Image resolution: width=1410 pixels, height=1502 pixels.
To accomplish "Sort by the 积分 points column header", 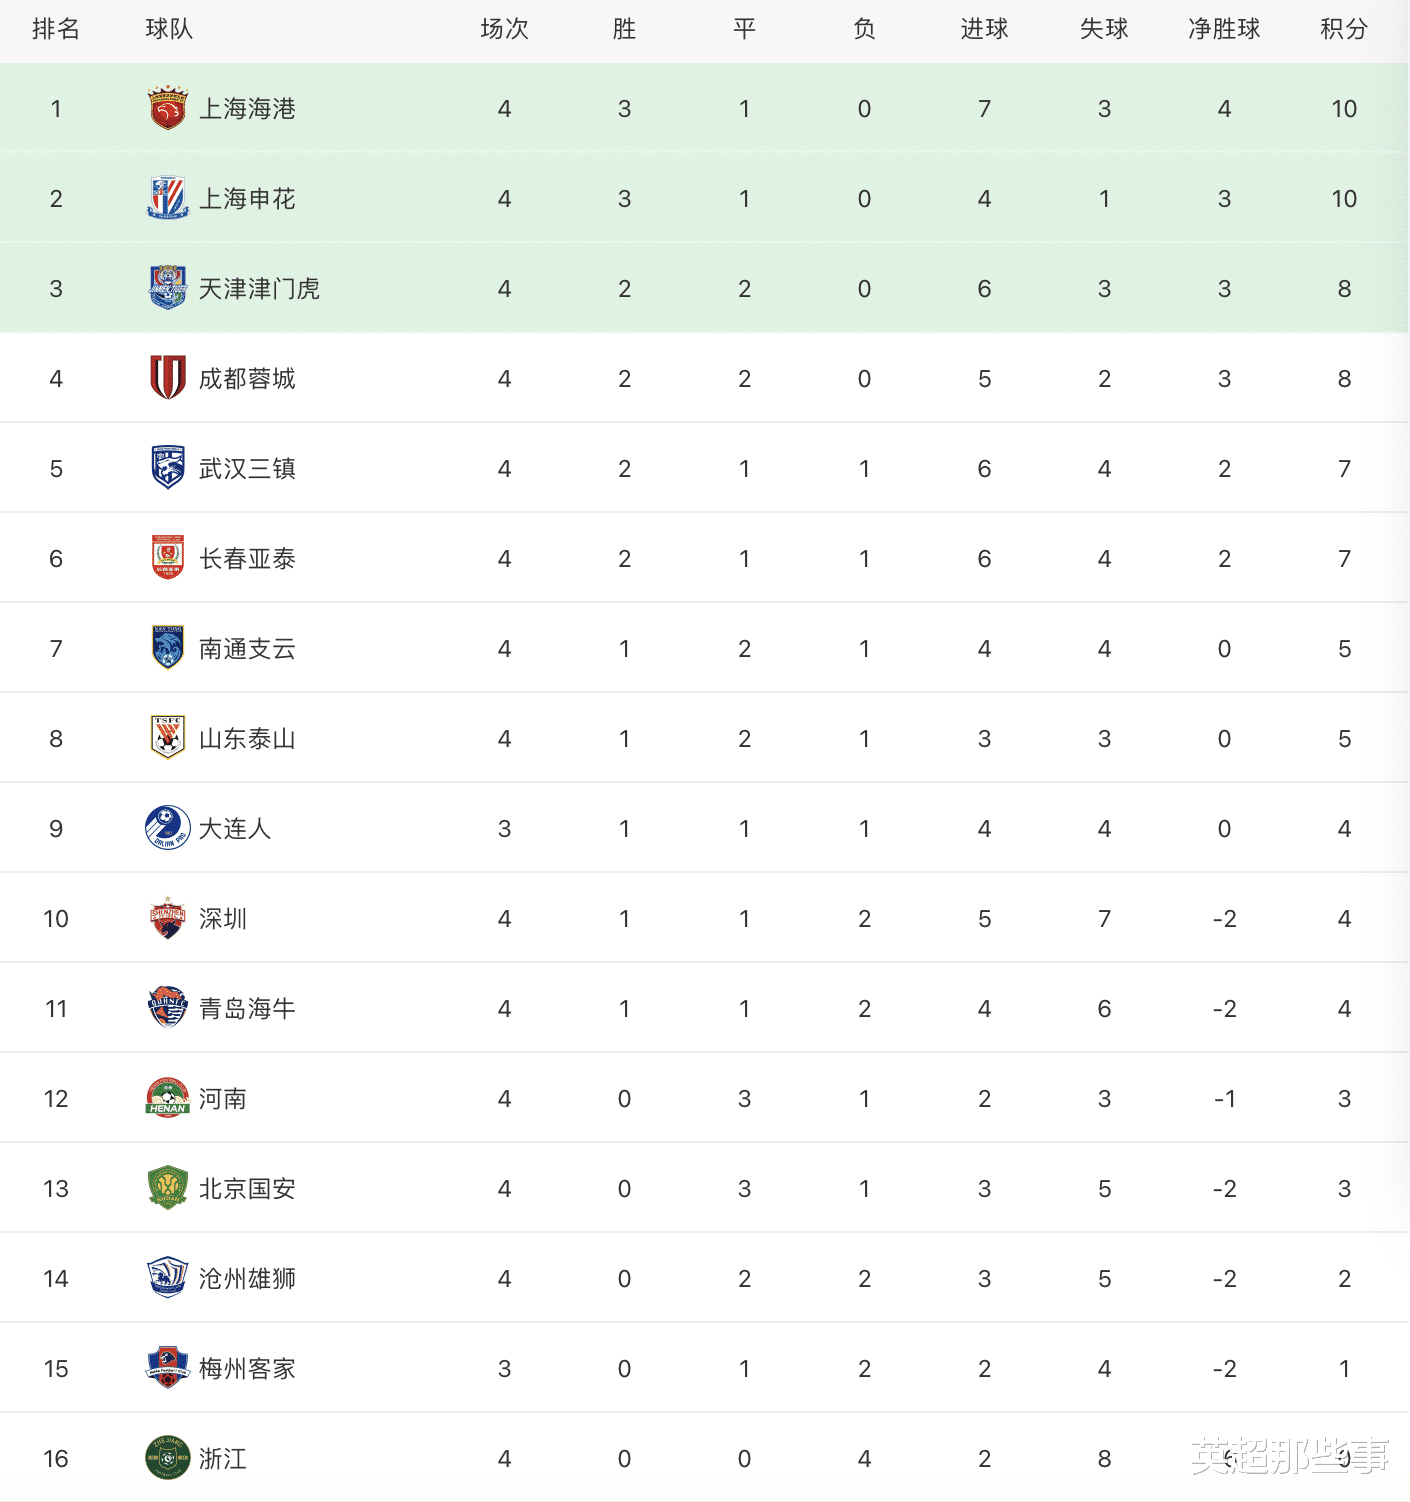I will (x=1343, y=29).
